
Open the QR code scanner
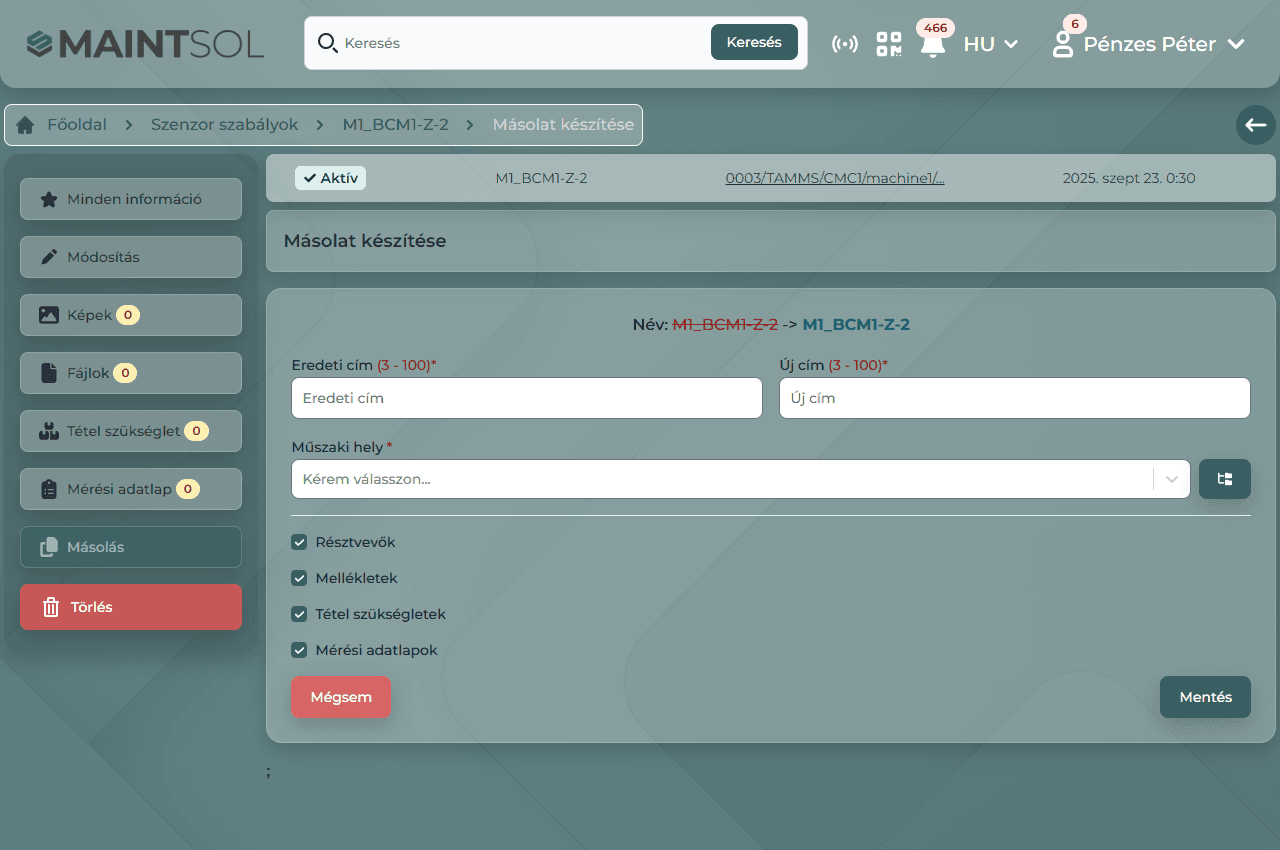[x=889, y=44]
